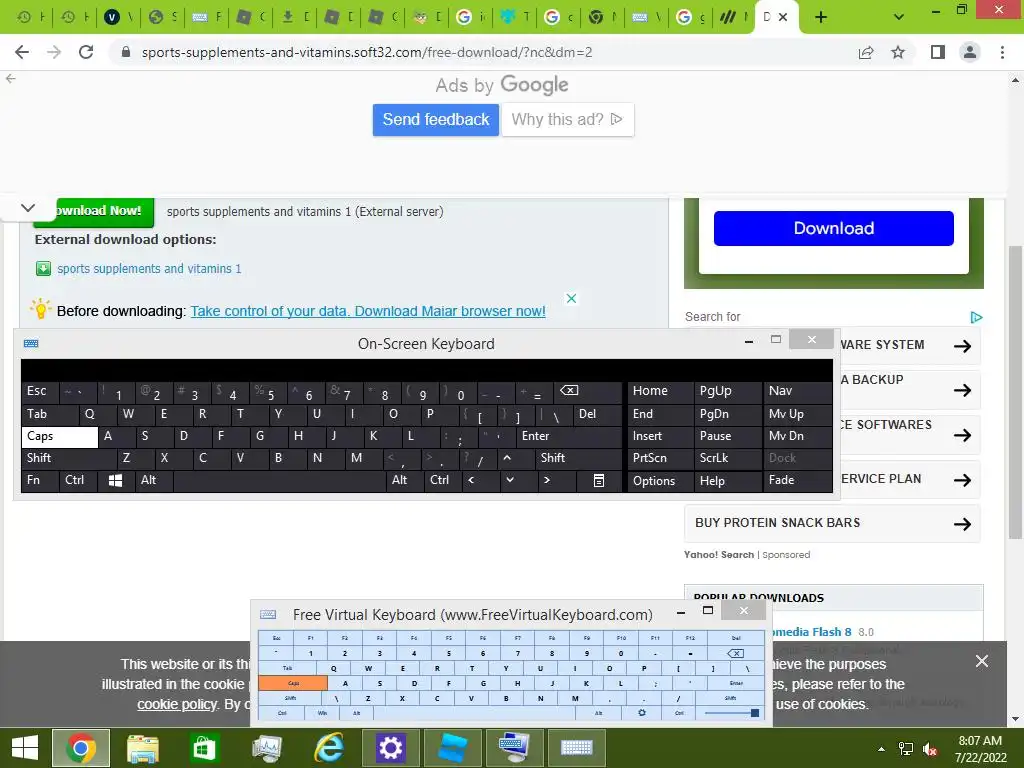Open Internet Explorer from the taskbar

329,748
